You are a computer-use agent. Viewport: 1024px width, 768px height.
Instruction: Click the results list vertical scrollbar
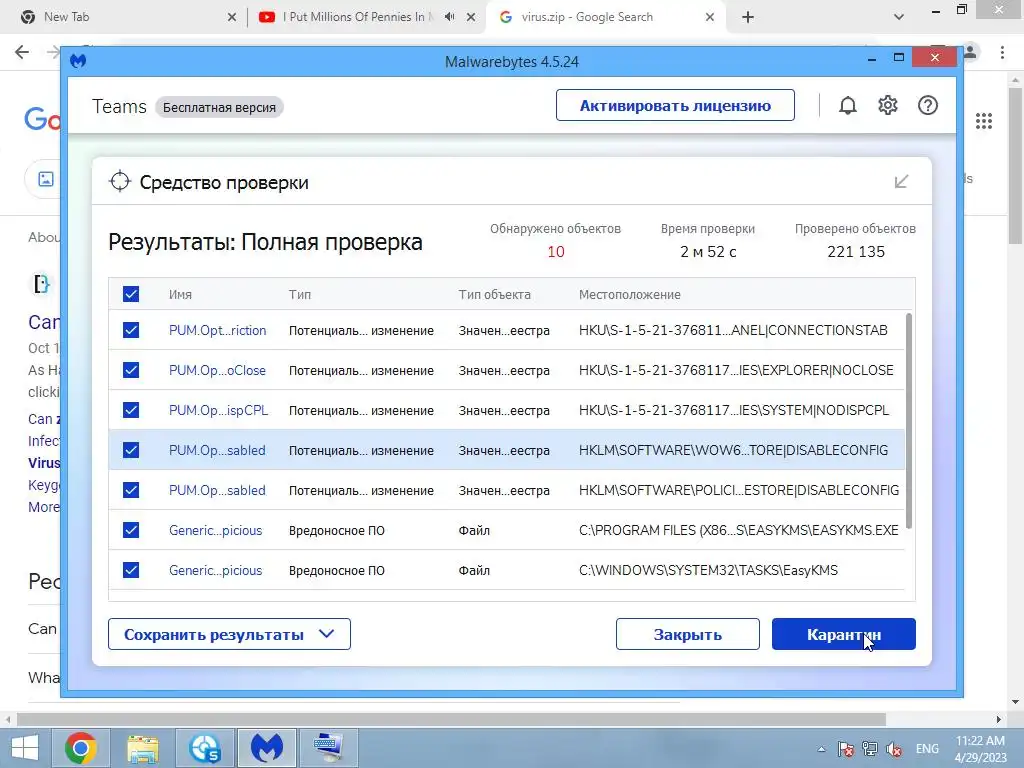click(909, 422)
